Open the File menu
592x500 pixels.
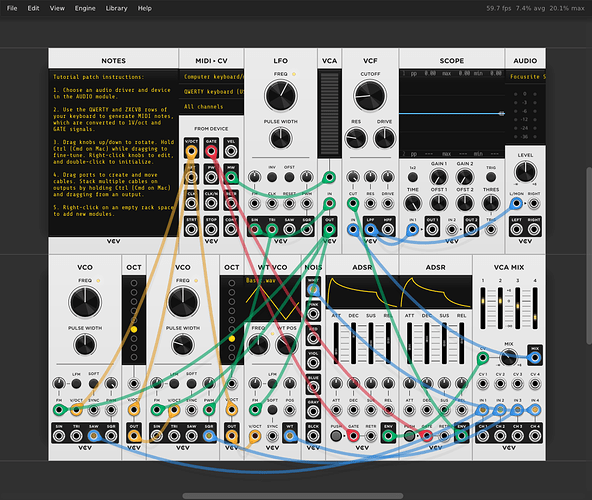click(x=12, y=8)
